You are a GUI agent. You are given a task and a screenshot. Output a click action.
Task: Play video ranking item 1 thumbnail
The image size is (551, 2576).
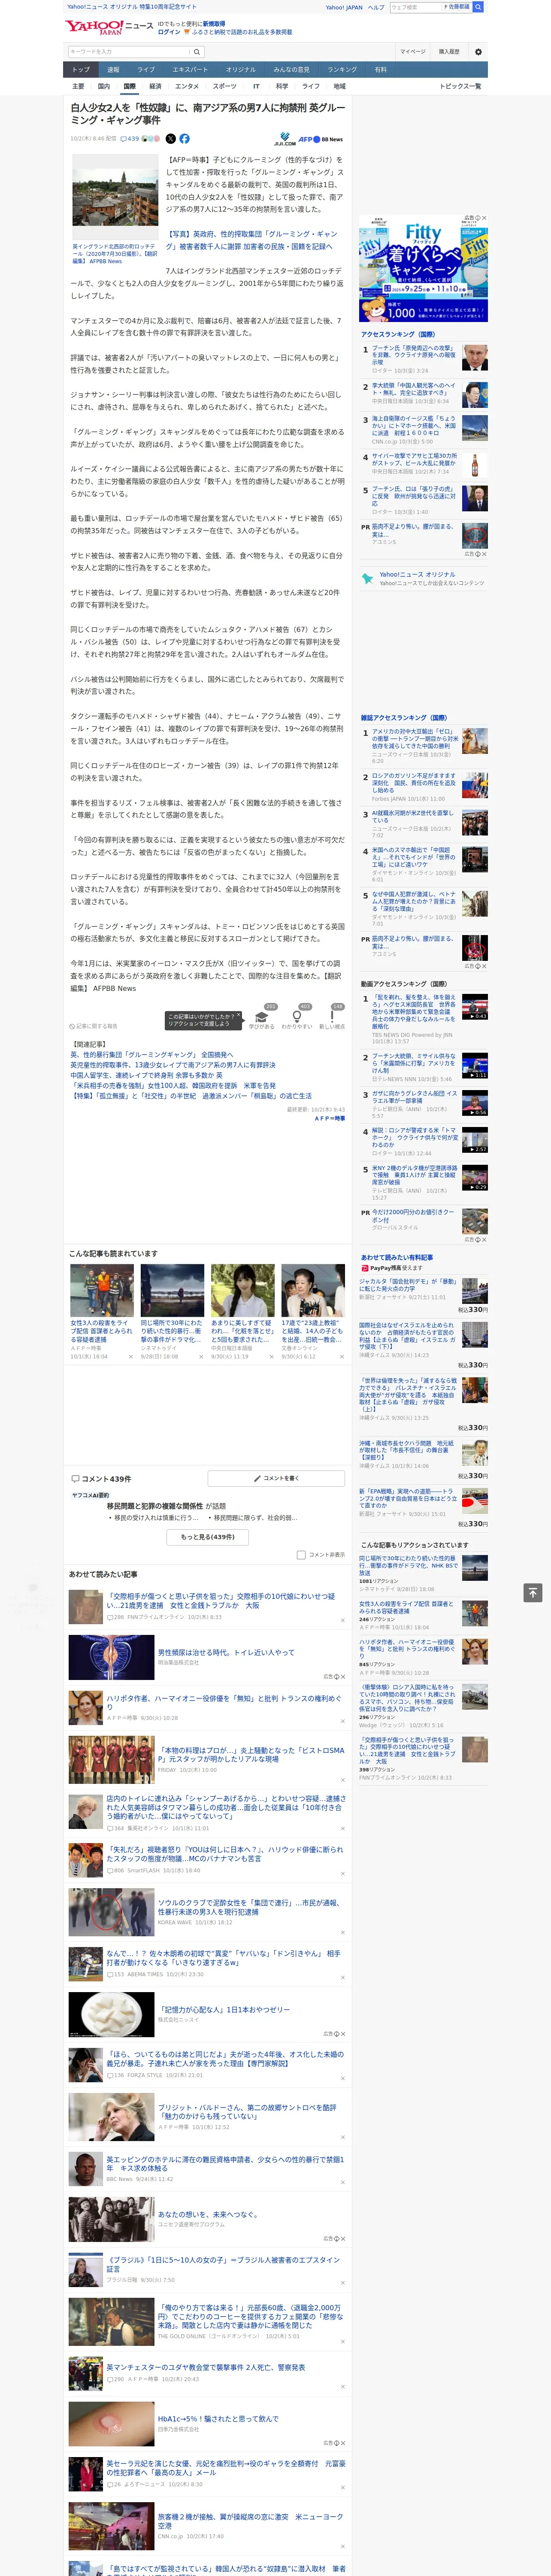(474, 1006)
